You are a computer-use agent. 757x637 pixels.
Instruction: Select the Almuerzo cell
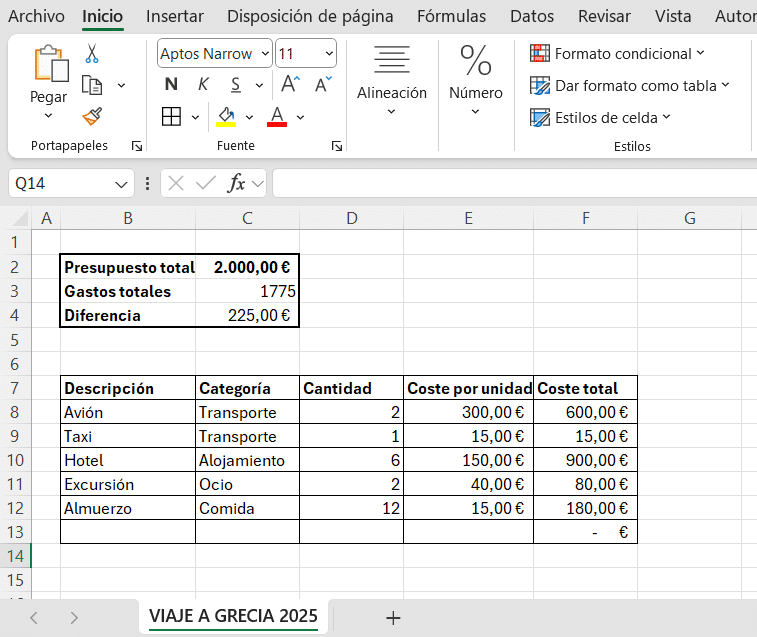tap(128, 508)
